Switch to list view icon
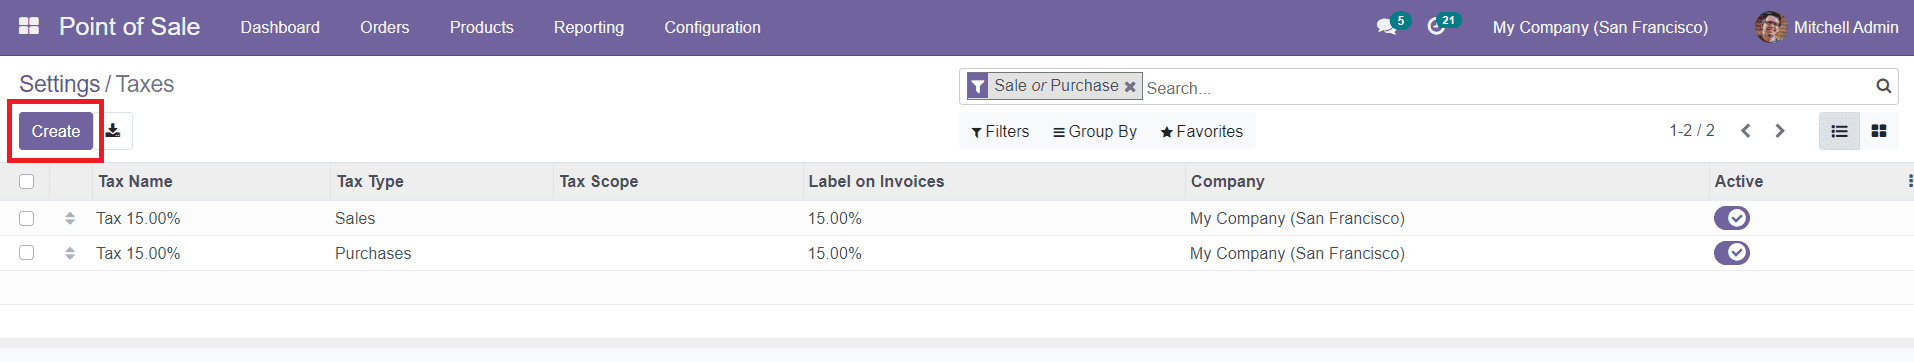Image resolution: width=1914 pixels, height=362 pixels. click(x=1839, y=131)
